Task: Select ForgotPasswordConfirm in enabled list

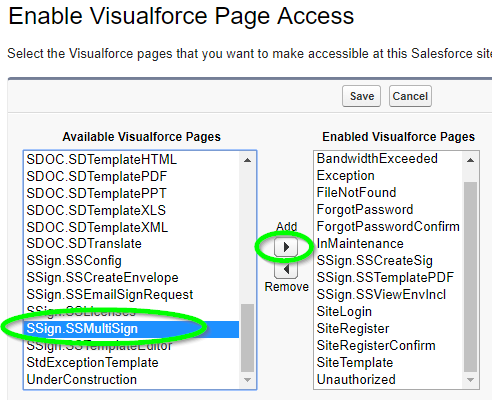Action: pos(389,227)
